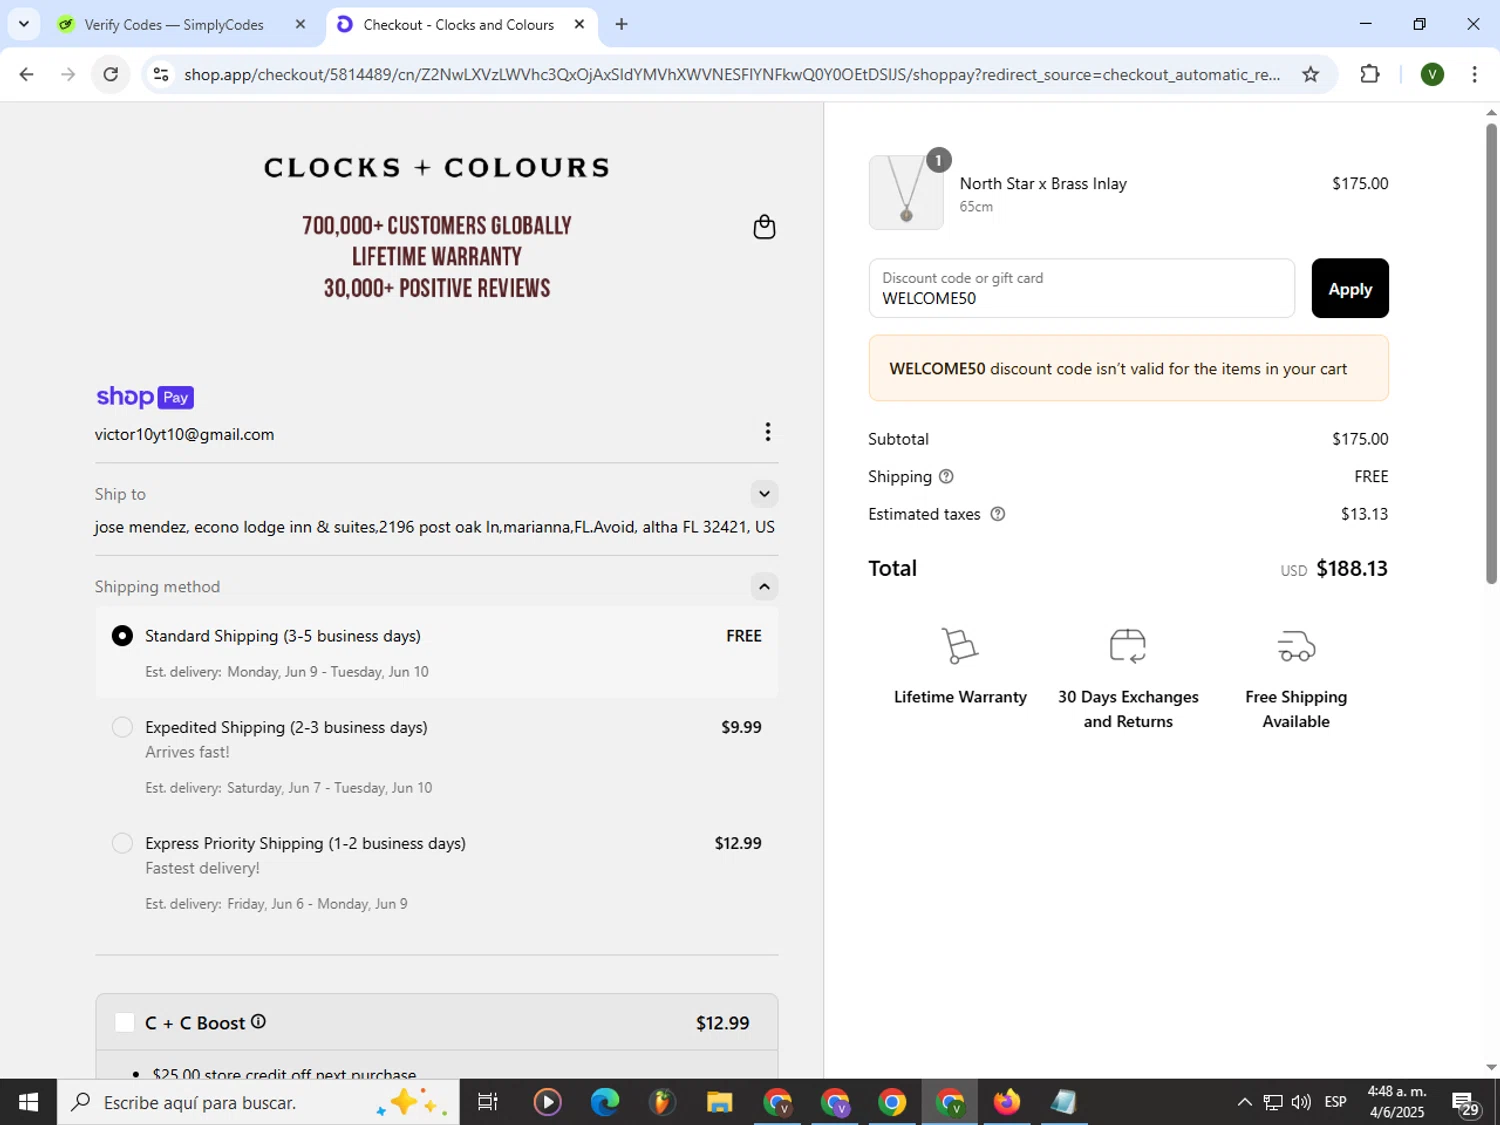
Task: Click the Estimated taxes help icon
Action: [997, 514]
